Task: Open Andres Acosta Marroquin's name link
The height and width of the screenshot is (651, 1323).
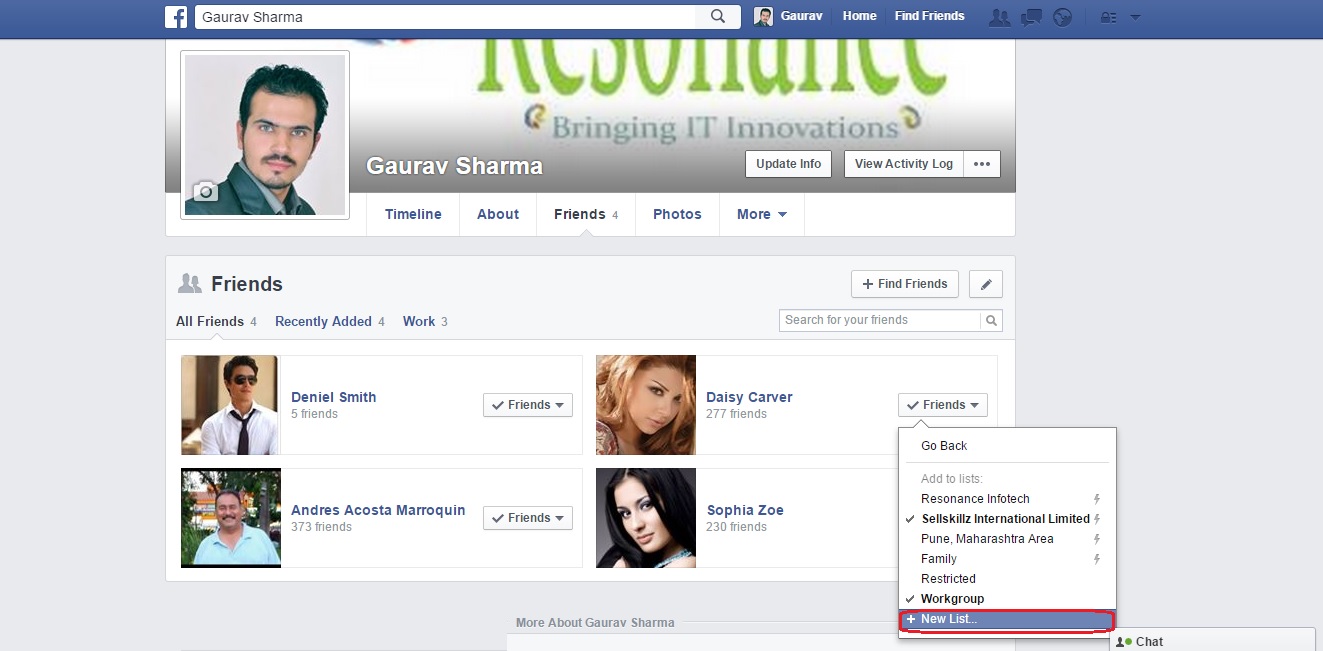Action: 378,510
